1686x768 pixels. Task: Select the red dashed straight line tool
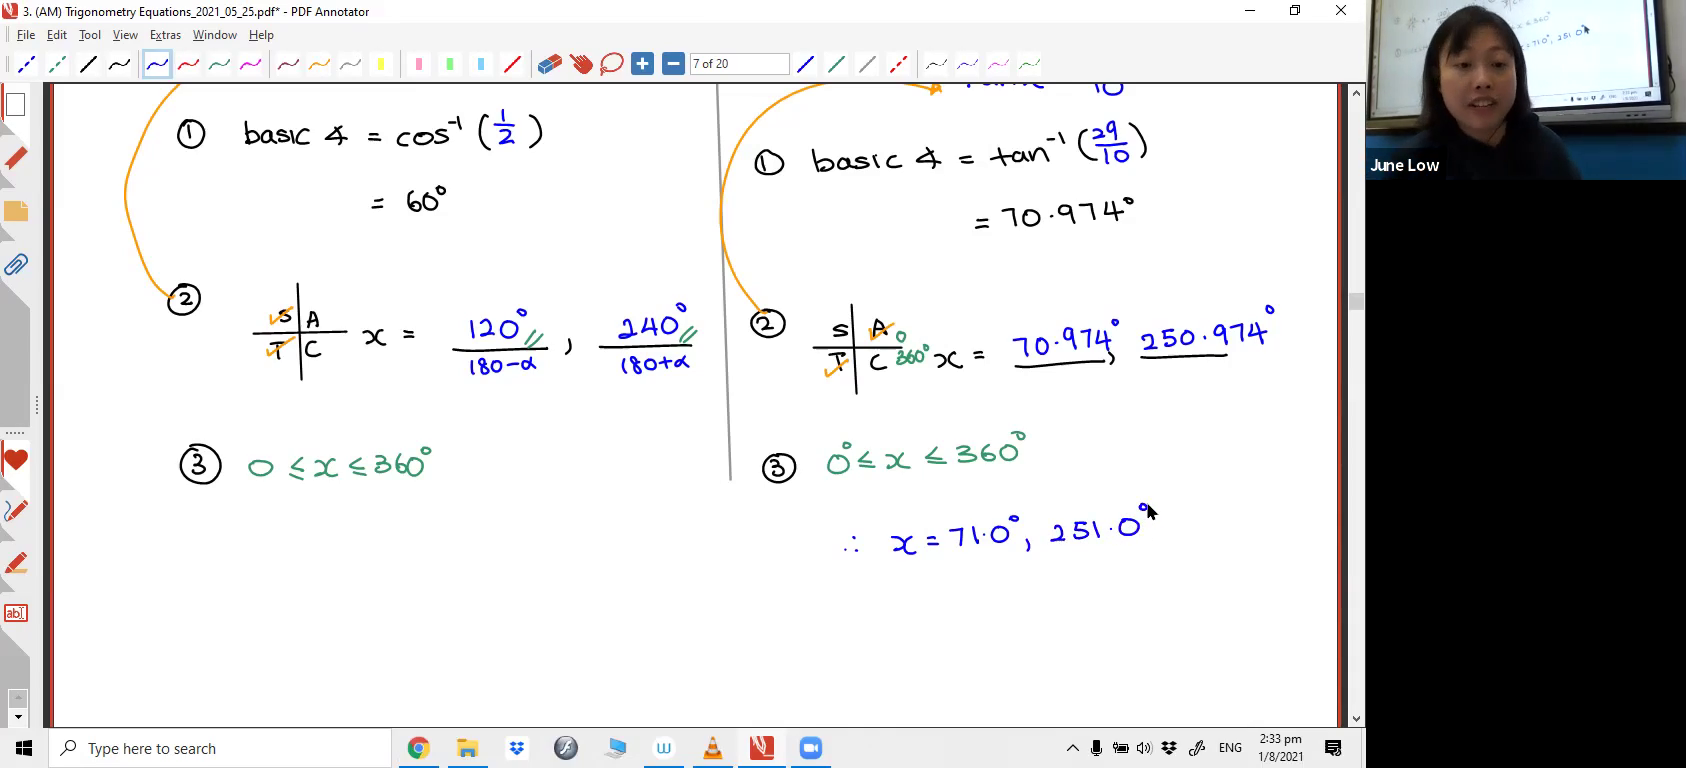coord(898,64)
